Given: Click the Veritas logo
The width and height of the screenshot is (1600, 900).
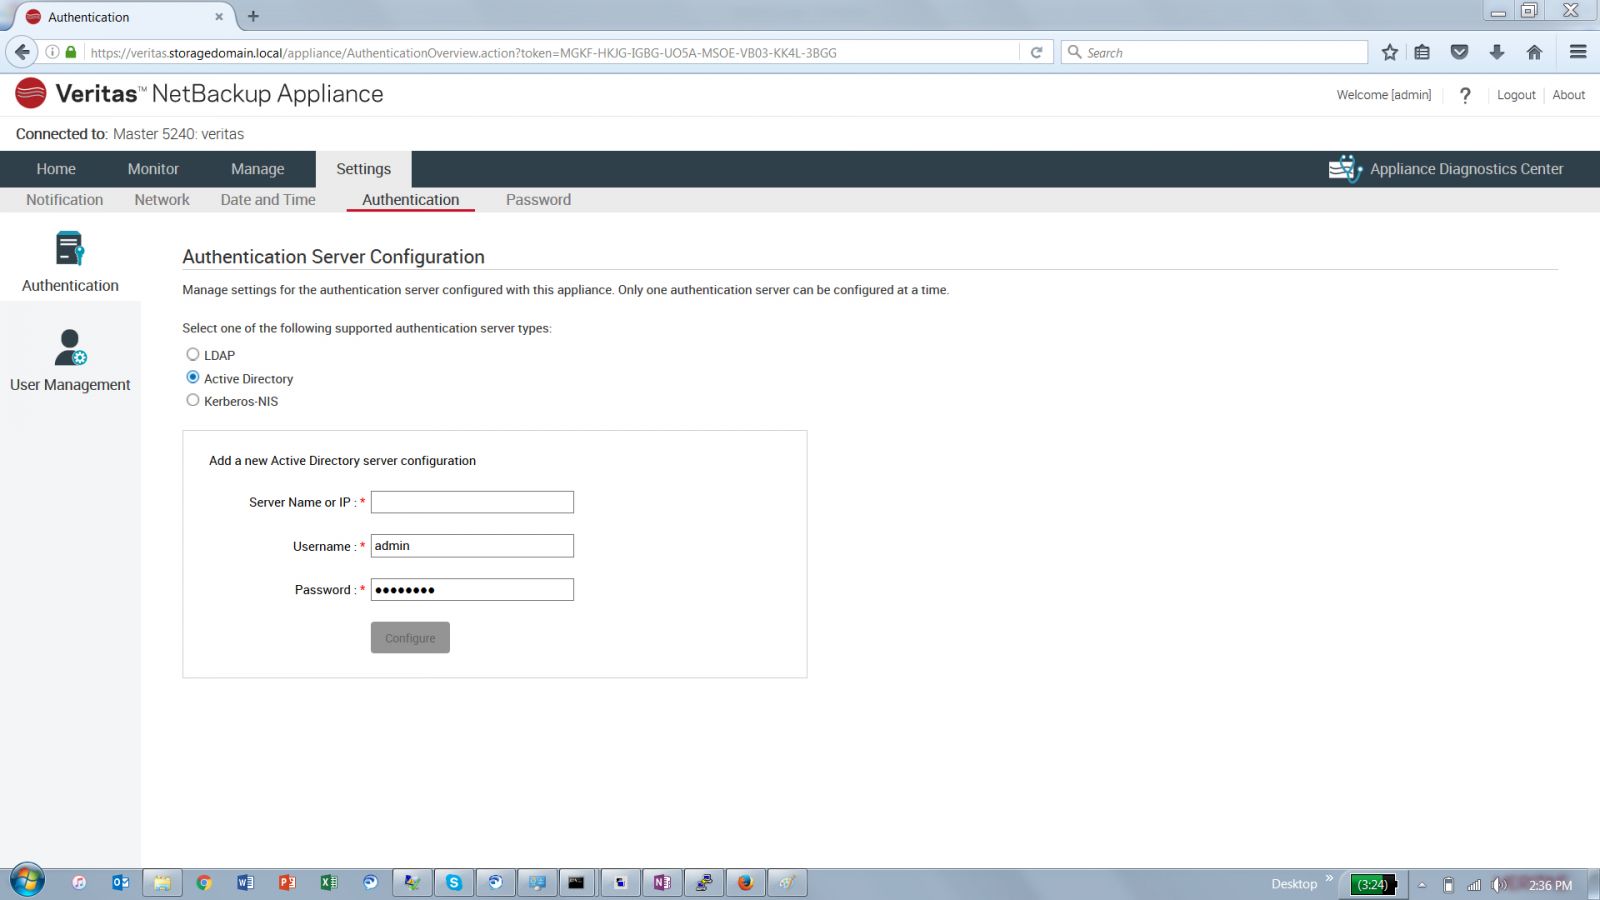Looking at the screenshot, I should [31, 93].
